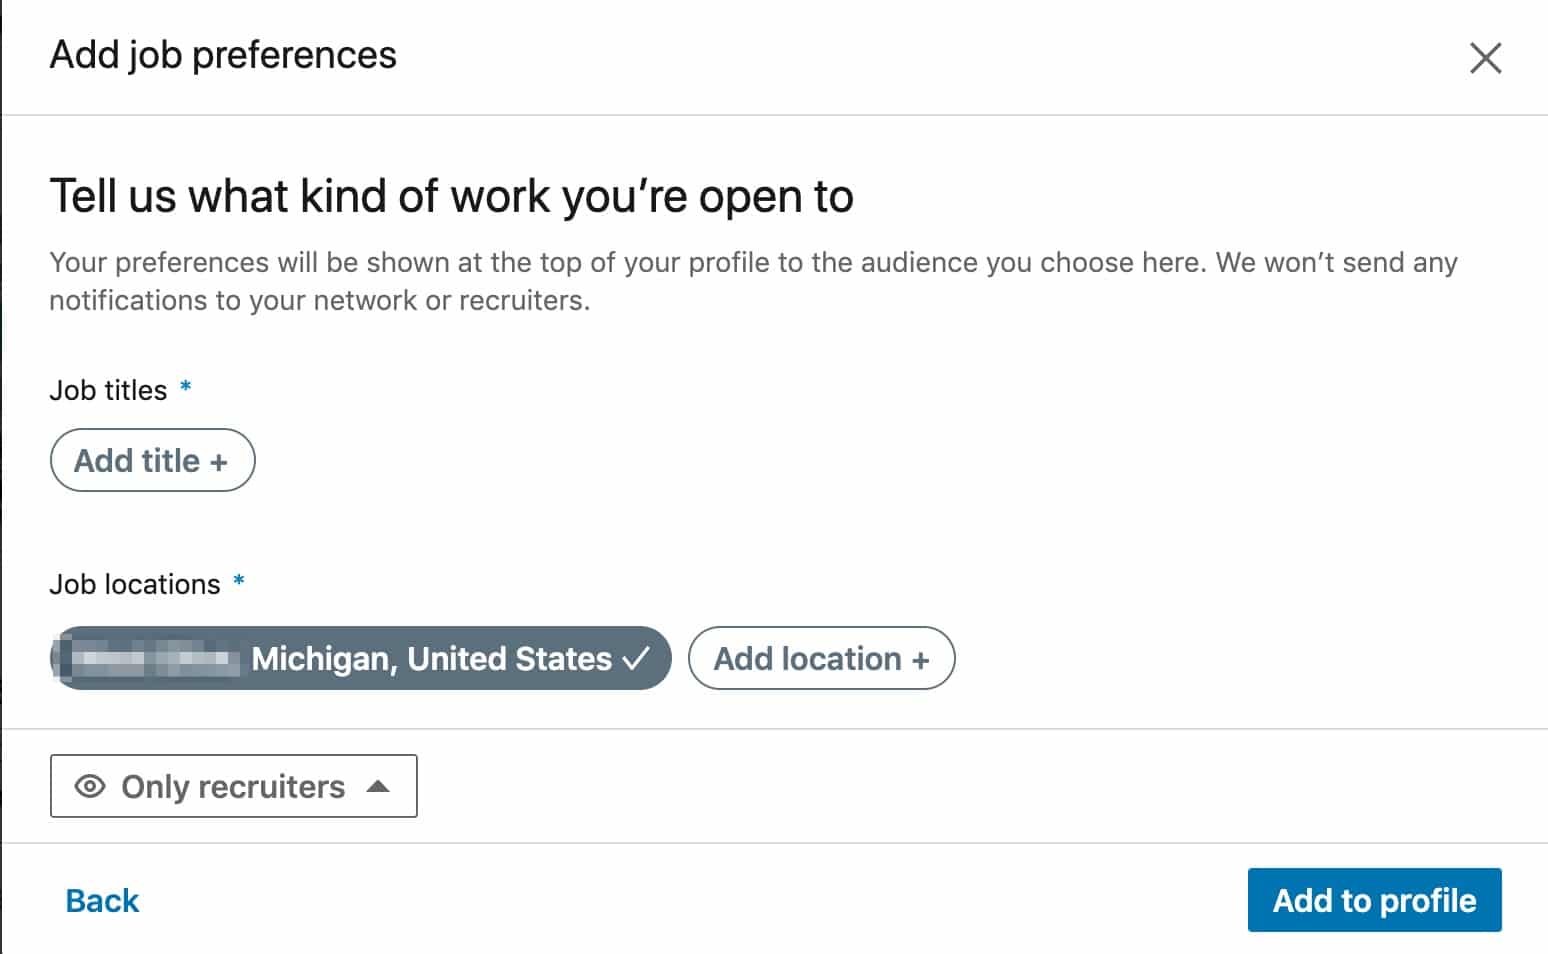
Task: Click the blurred city name in the location chip
Action: coord(152,659)
